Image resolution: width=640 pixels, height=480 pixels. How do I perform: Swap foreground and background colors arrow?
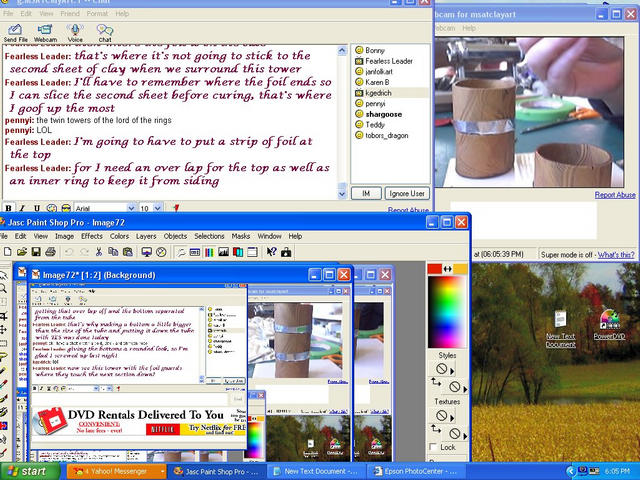(448, 269)
